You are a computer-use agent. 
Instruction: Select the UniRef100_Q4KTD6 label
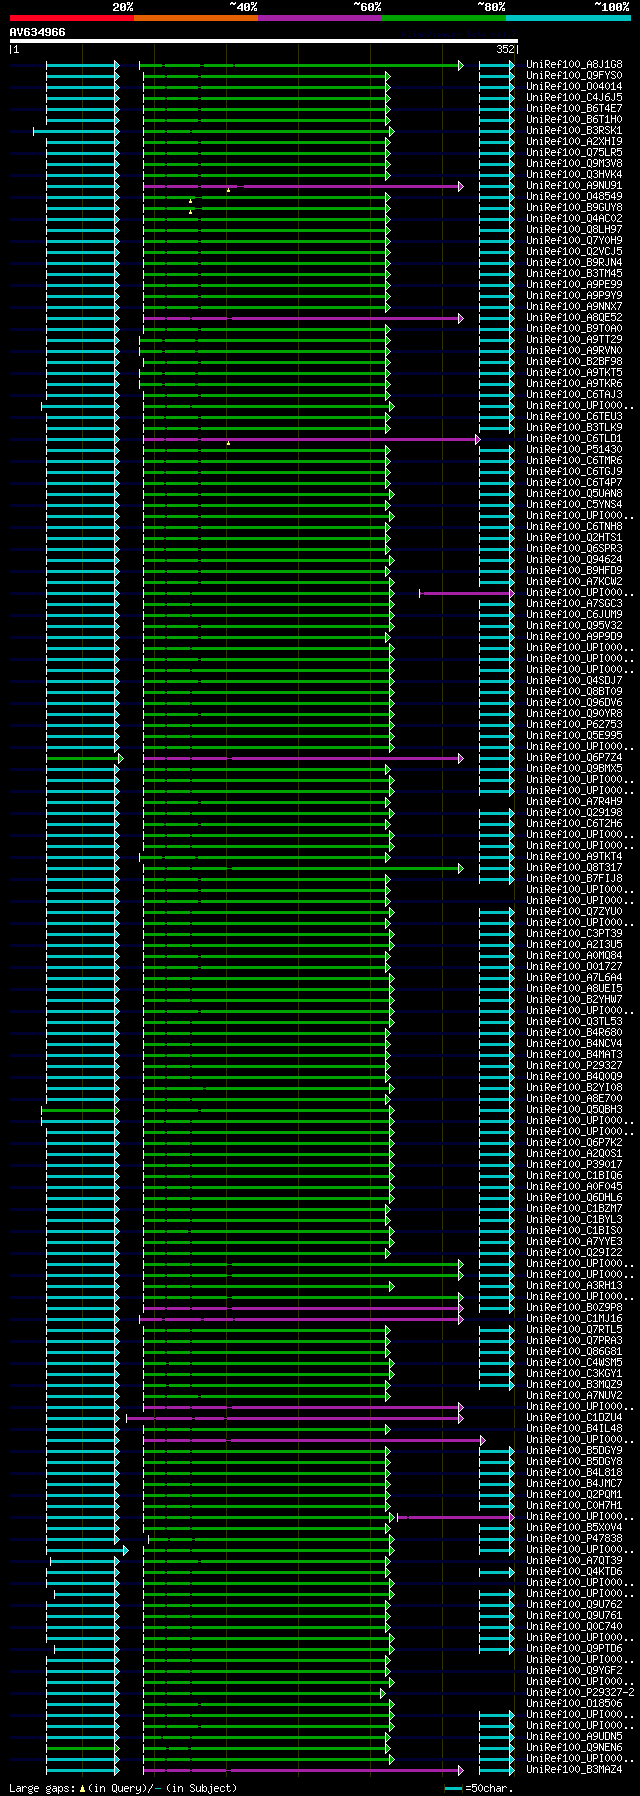click(574, 1572)
